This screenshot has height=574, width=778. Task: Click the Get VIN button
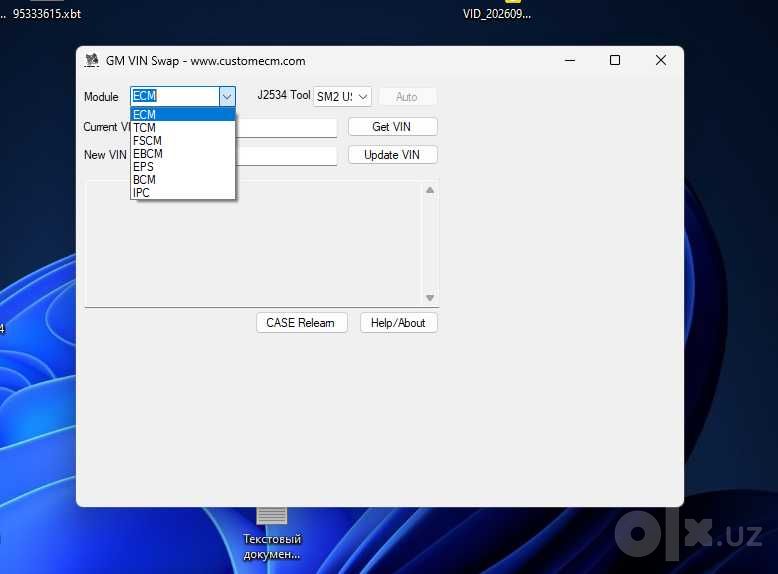(x=392, y=127)
